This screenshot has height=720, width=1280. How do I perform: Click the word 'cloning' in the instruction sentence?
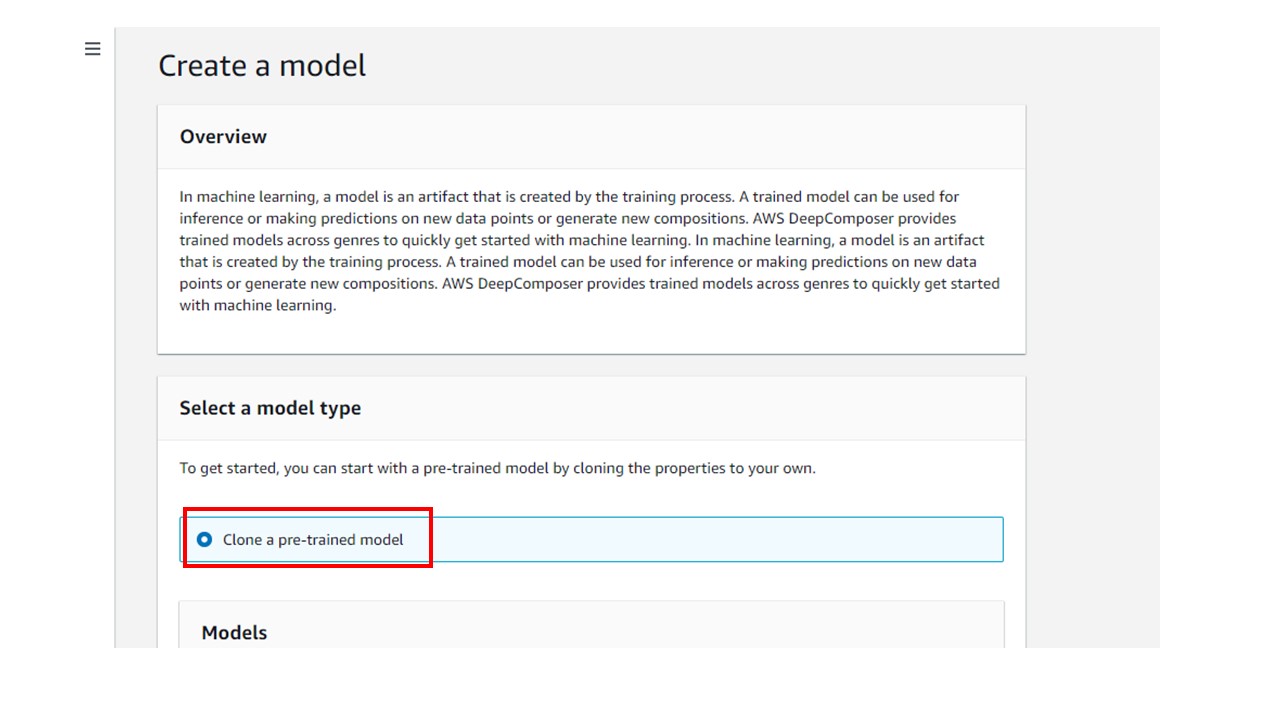[598, 468]
